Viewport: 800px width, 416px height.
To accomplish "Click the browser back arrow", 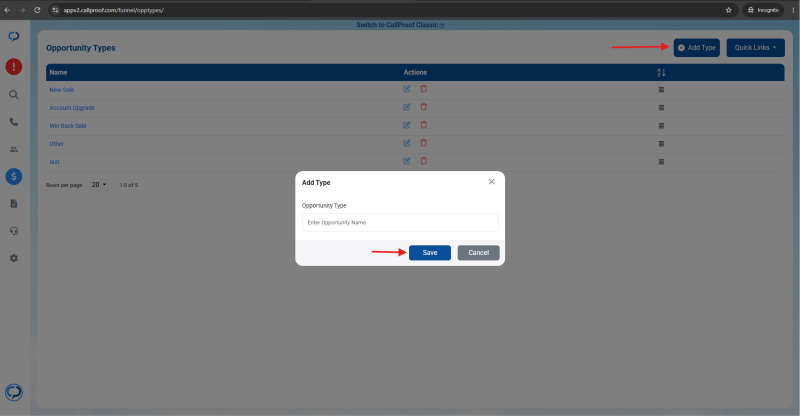I will (7, 10).
